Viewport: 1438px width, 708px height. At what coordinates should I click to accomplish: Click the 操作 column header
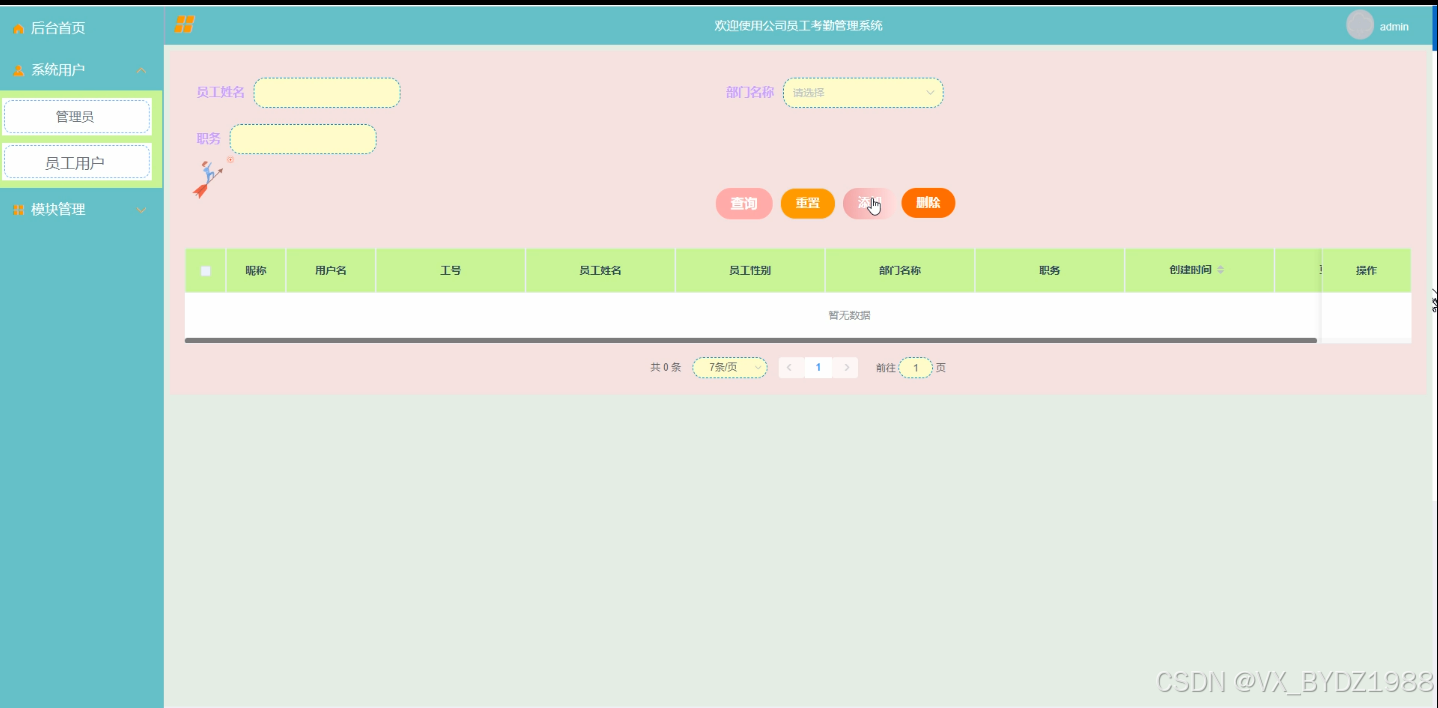click(x=1366, y=271)
